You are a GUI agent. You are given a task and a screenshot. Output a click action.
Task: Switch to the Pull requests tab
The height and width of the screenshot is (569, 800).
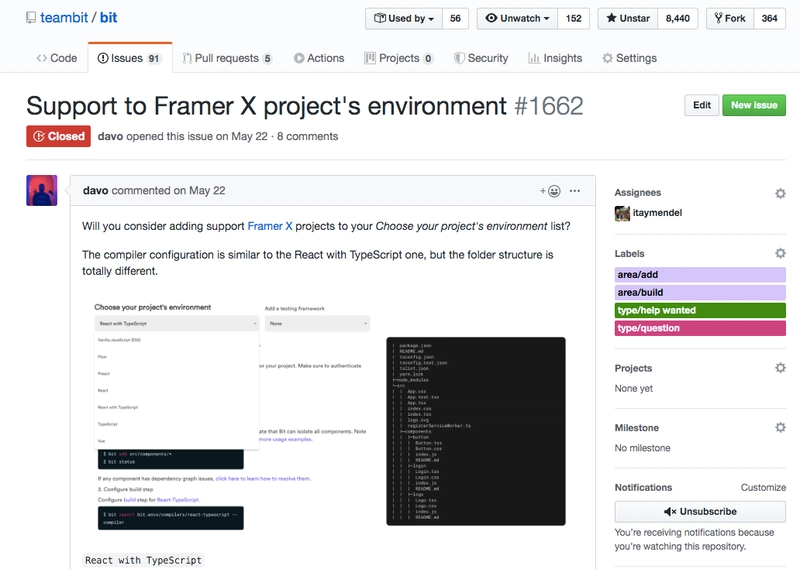click(x=226, y=58)
